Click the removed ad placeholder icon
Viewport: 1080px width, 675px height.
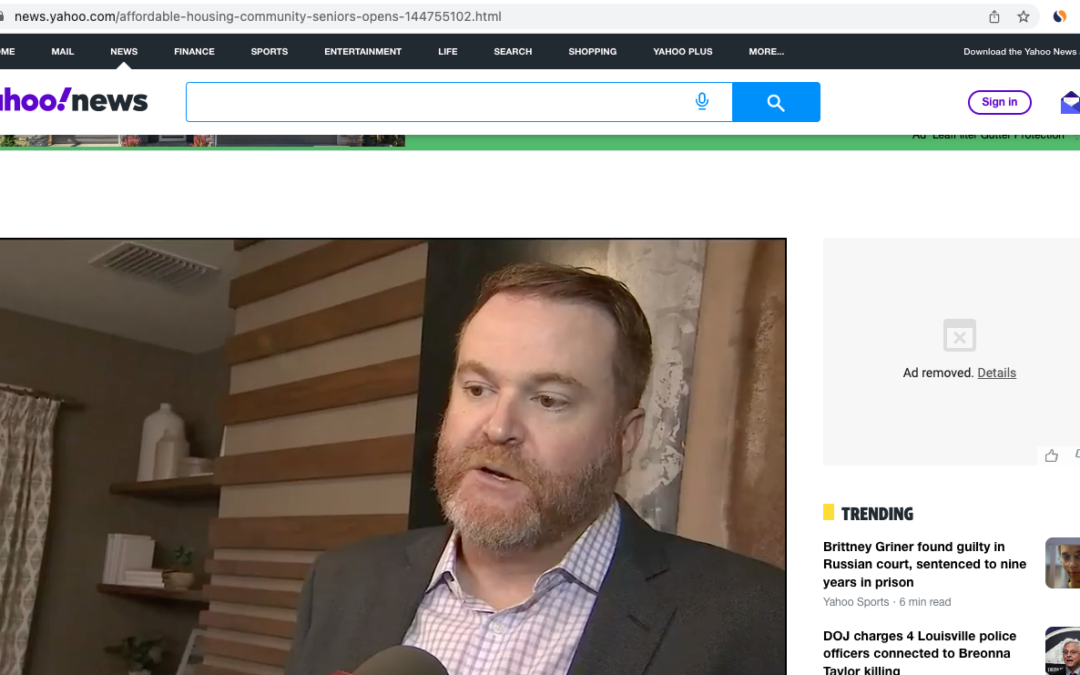(959, 335)
